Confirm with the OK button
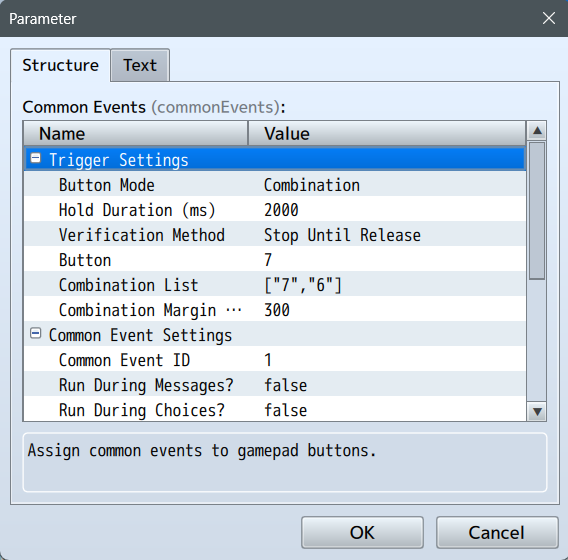 pyautogui.click(x=362, y=532)
